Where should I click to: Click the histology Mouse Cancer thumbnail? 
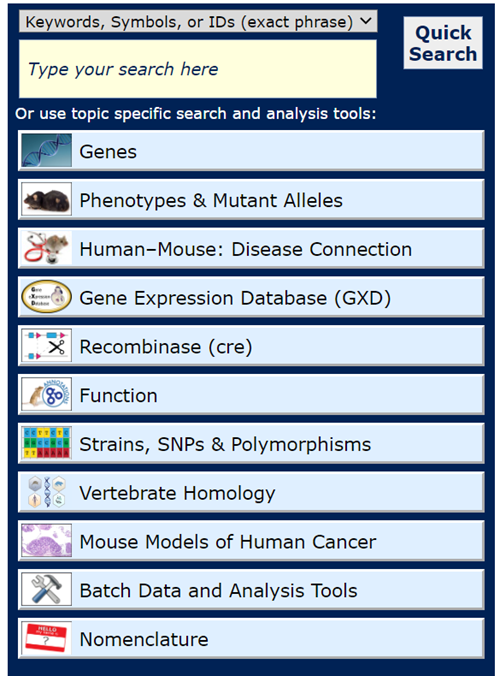point(47,540)
